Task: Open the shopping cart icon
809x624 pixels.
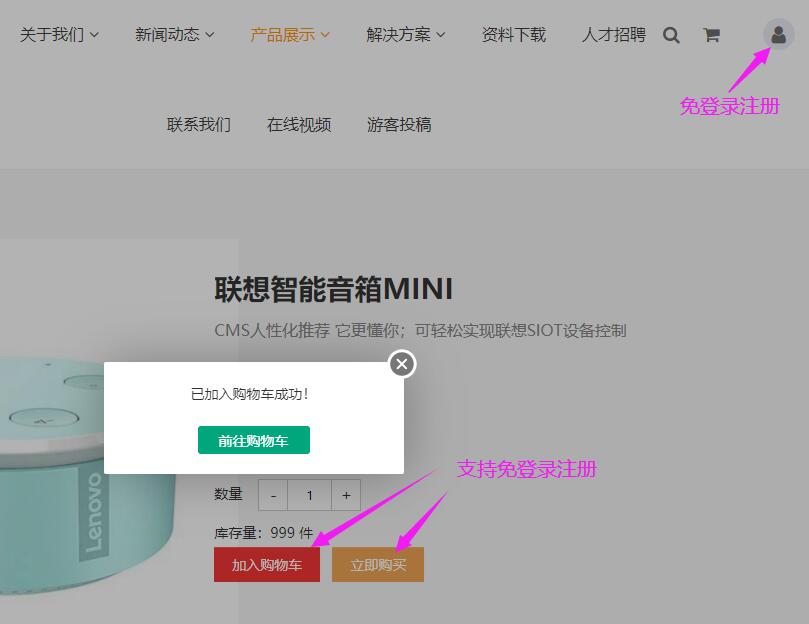Action: [x=711, y=35]
